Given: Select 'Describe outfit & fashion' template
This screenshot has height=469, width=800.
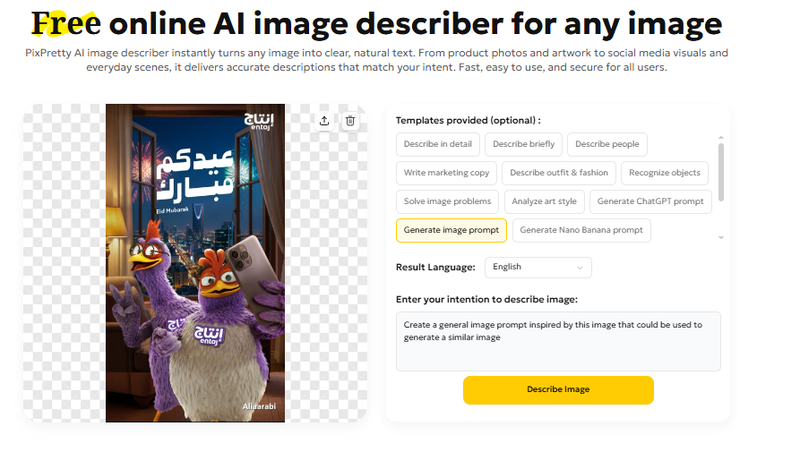Looking at the screenshot, I should click(558, 173).
